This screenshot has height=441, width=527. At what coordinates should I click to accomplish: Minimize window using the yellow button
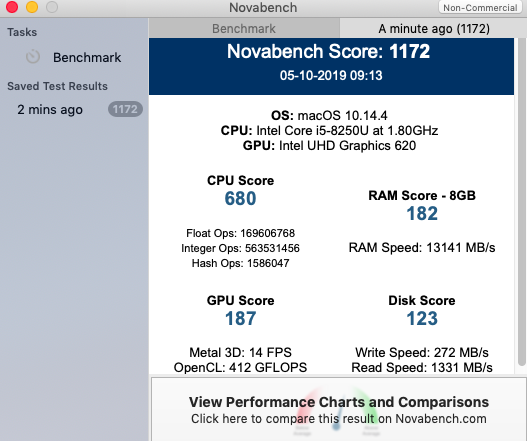32,7
